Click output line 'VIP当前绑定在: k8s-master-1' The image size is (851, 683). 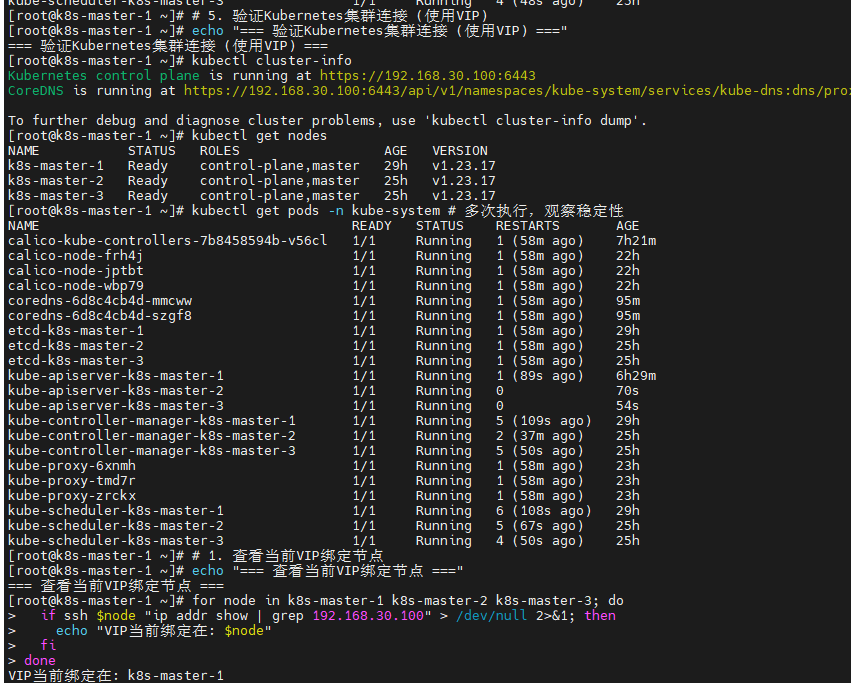(116, 676)
